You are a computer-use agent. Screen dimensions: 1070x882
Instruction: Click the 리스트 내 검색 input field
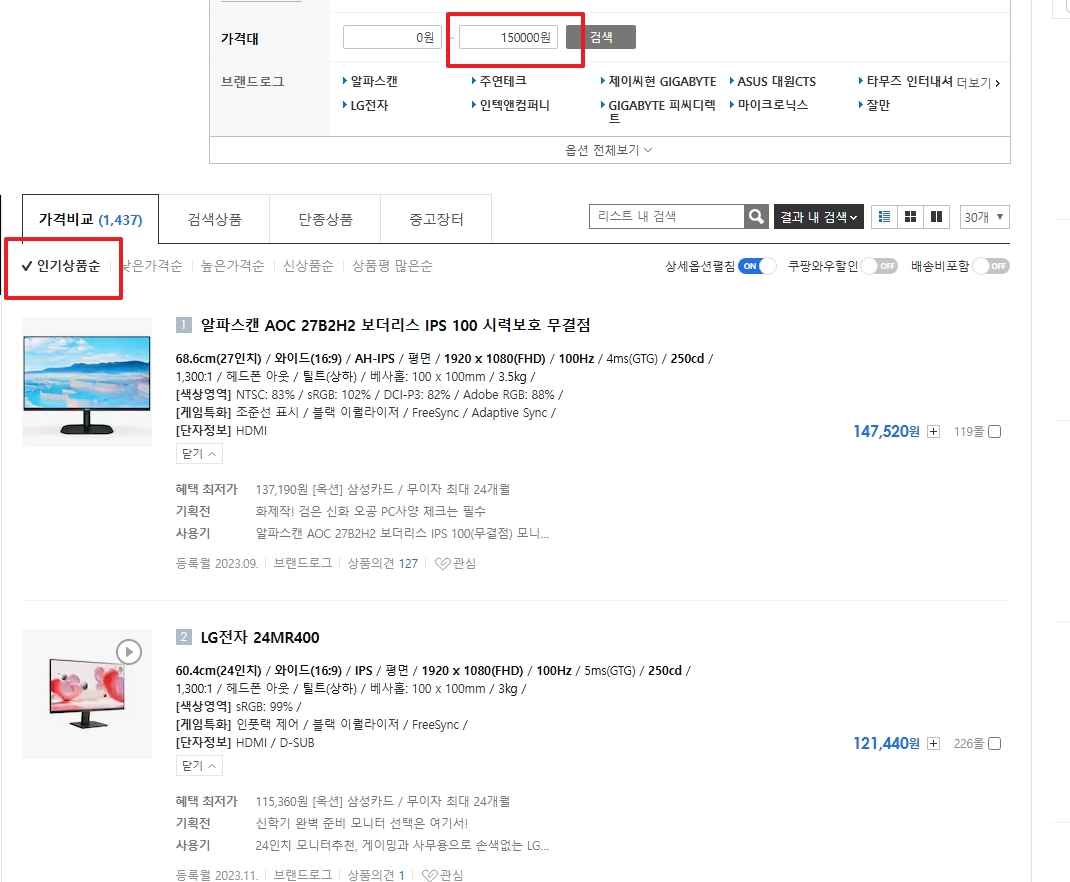(x=667, y=216)
